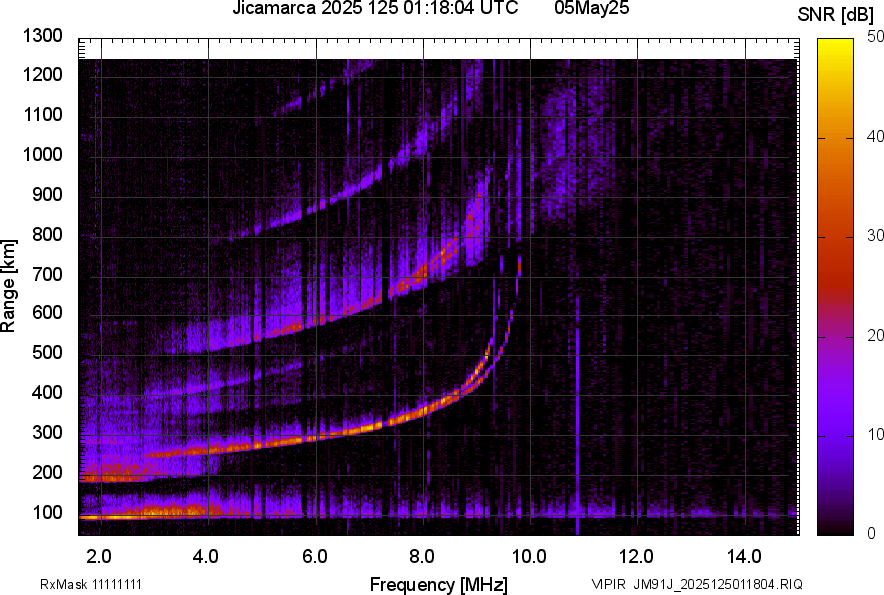
Task: Click the frequency tick label 6.0
Action: coord(315,557)
